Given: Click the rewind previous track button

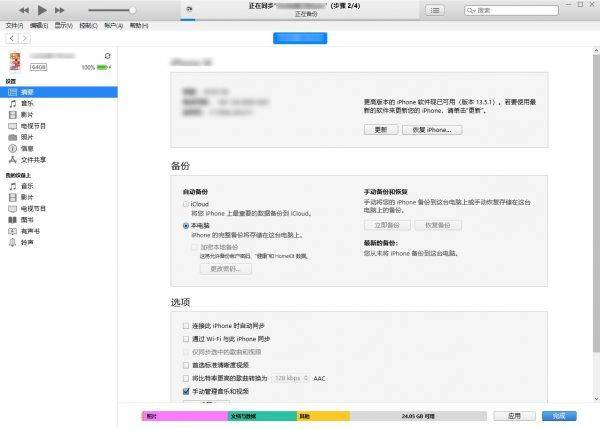Looking at the screenshot, I should (x=24, y=10).
